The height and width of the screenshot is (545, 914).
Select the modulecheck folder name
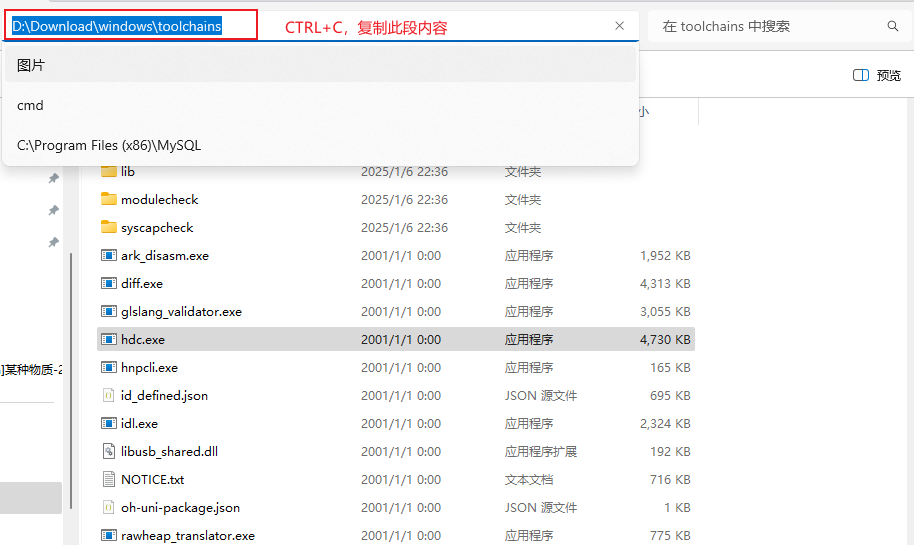(160, 199)
